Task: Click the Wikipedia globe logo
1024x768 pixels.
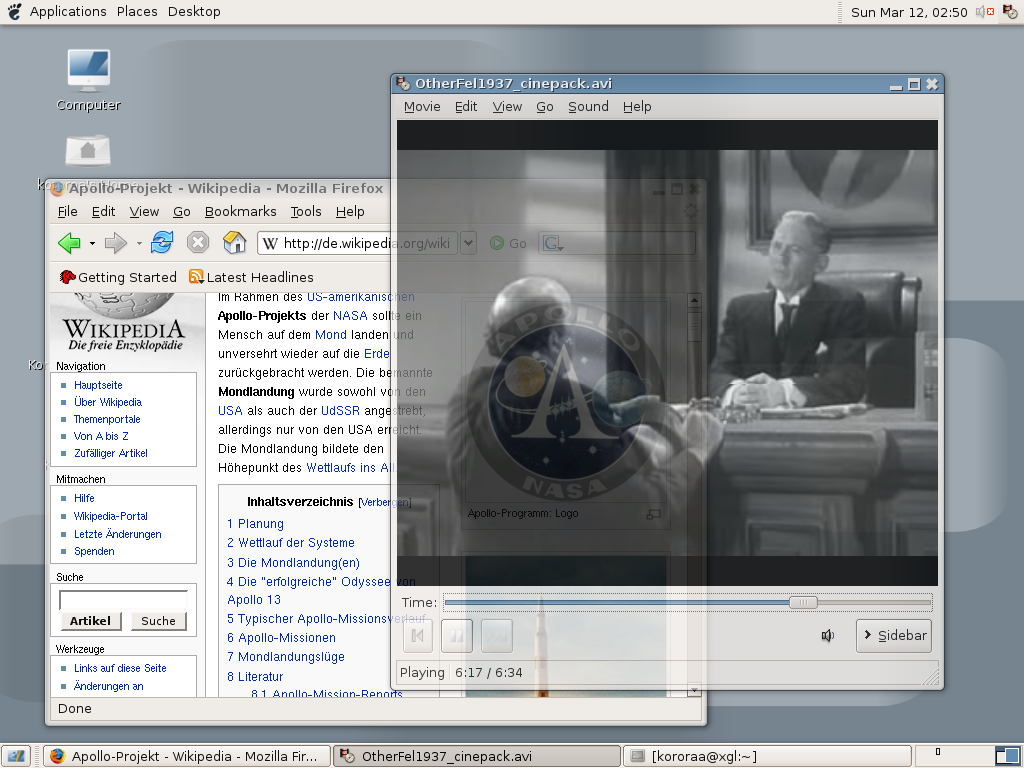Action: click(125, 323)
